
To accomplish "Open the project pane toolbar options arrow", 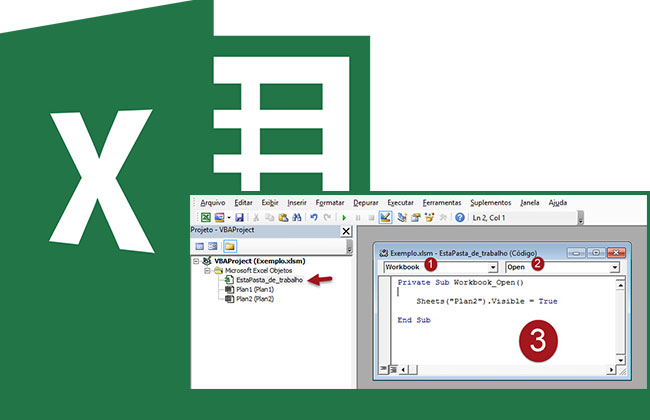I will [349, 247].
